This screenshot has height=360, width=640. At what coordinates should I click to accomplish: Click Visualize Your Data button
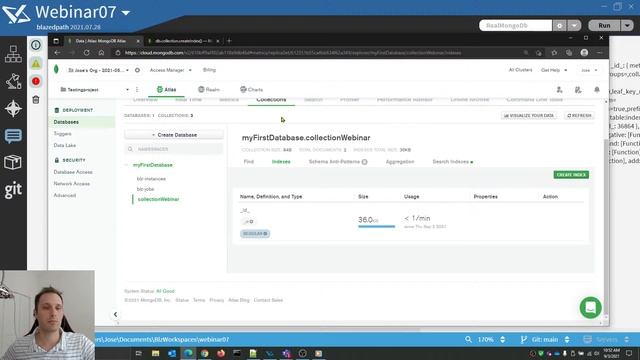click(x=529, y=116)
